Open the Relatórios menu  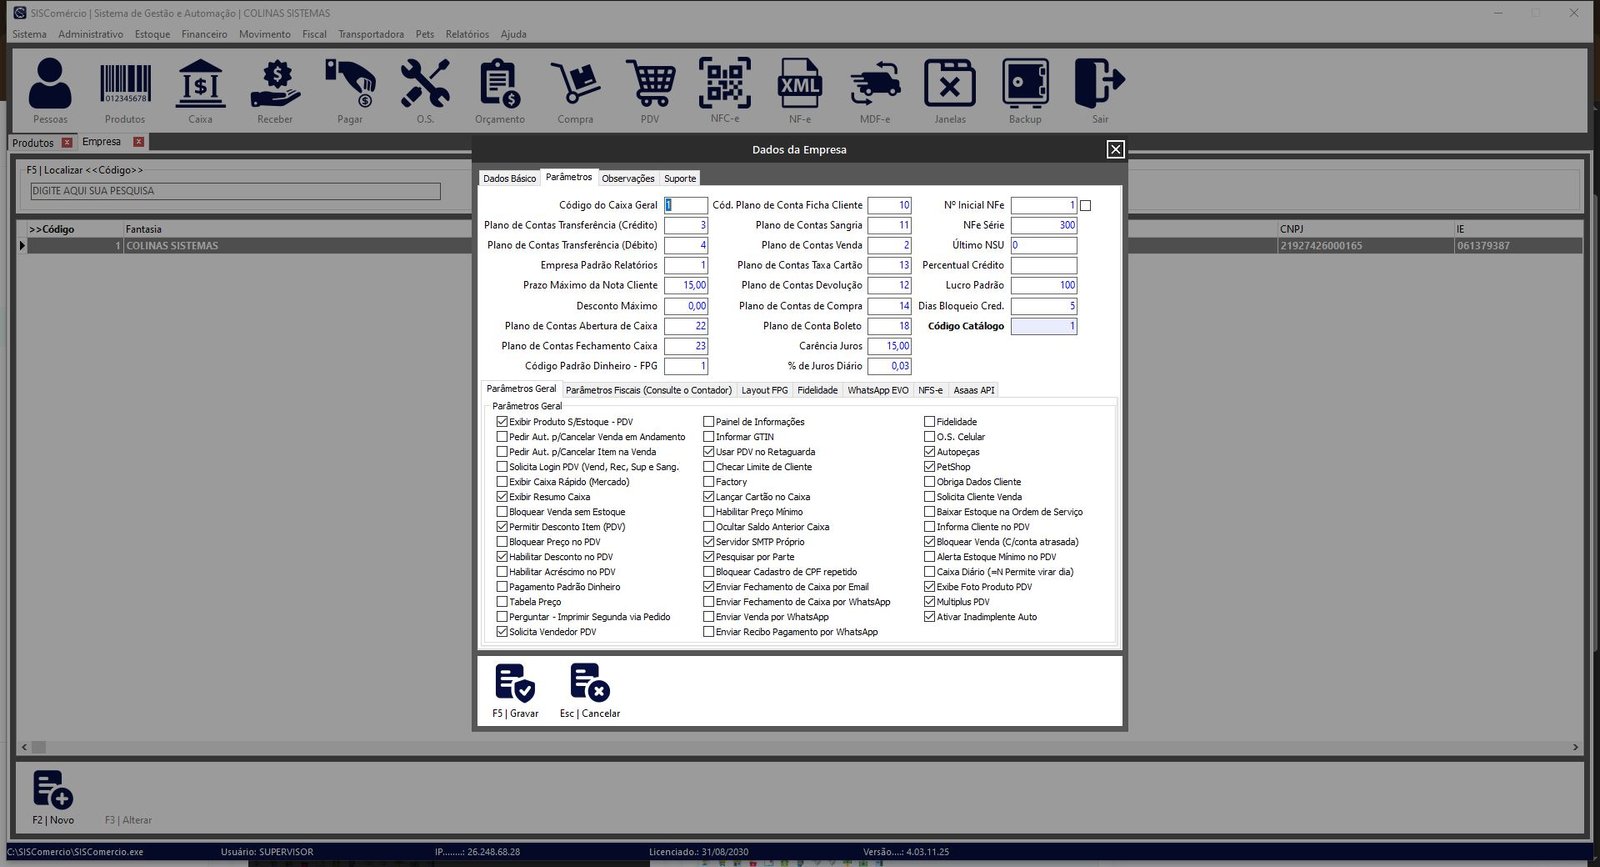coord(467,34)
